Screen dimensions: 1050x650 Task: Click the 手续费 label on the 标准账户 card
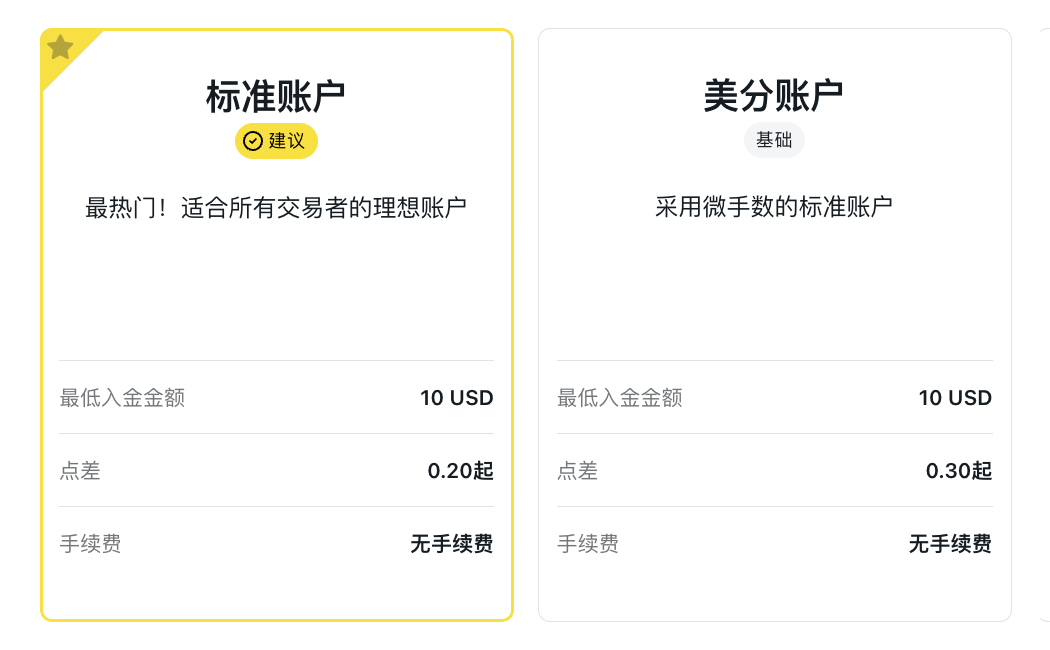tap(90, 544)
